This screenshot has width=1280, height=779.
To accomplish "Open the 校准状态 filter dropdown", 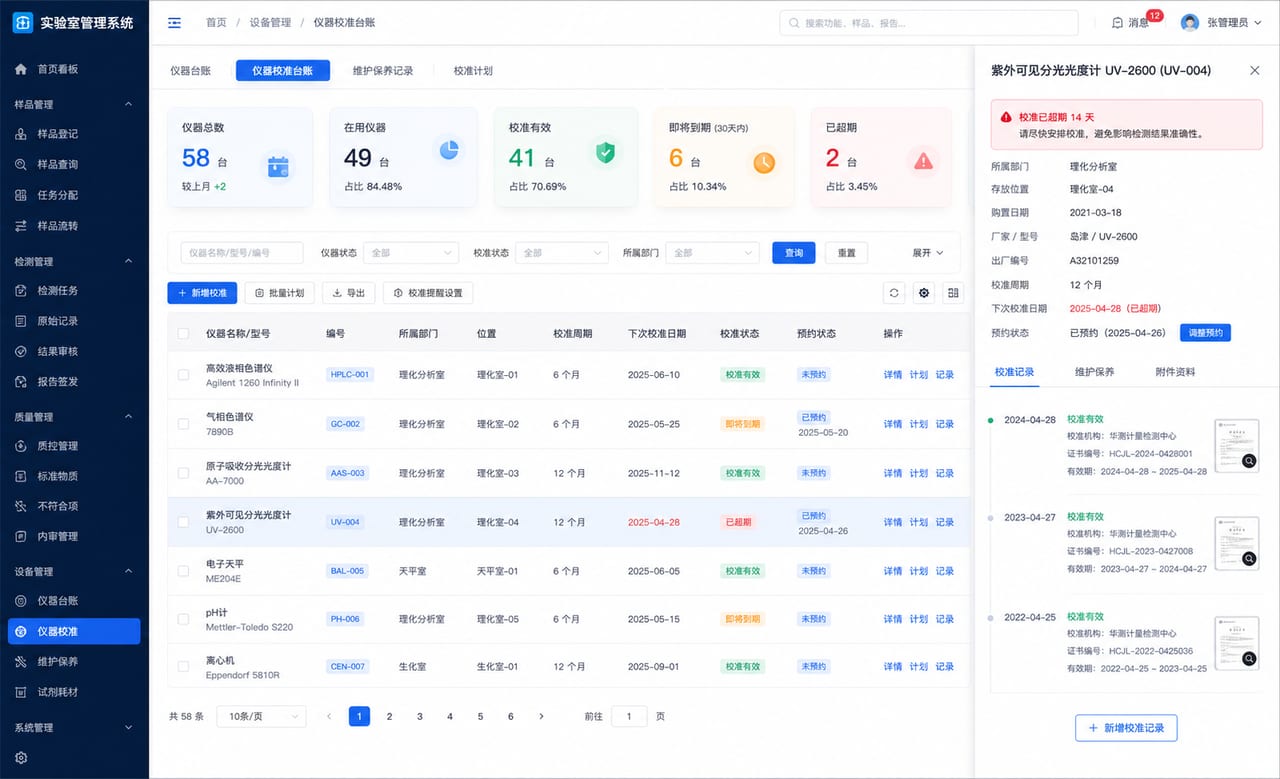I will pos(562,253).
